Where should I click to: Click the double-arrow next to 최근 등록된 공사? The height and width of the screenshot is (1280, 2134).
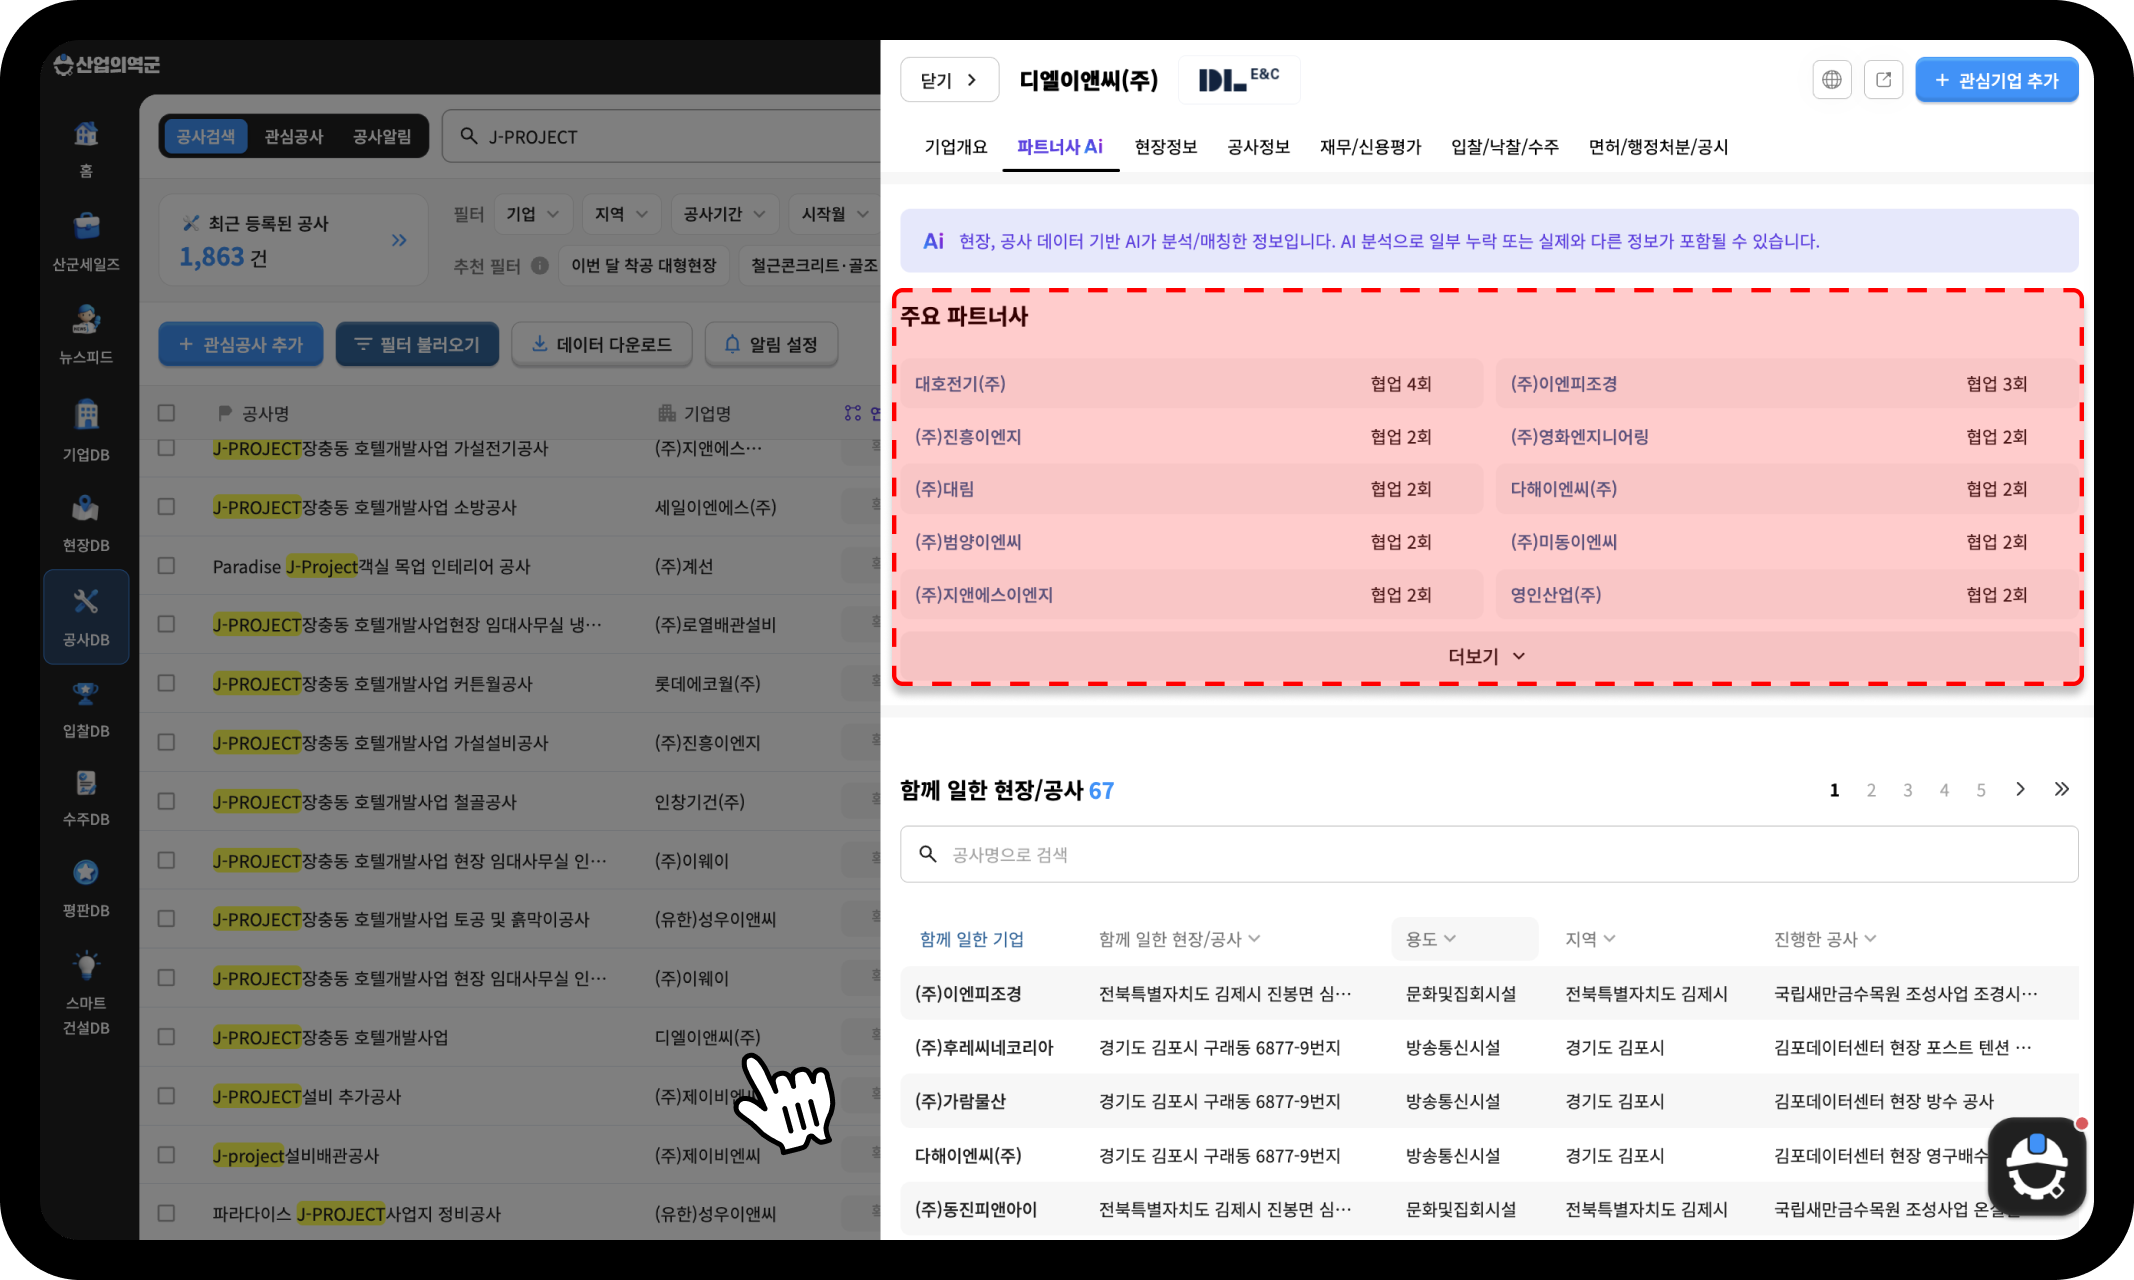point(399,240)
